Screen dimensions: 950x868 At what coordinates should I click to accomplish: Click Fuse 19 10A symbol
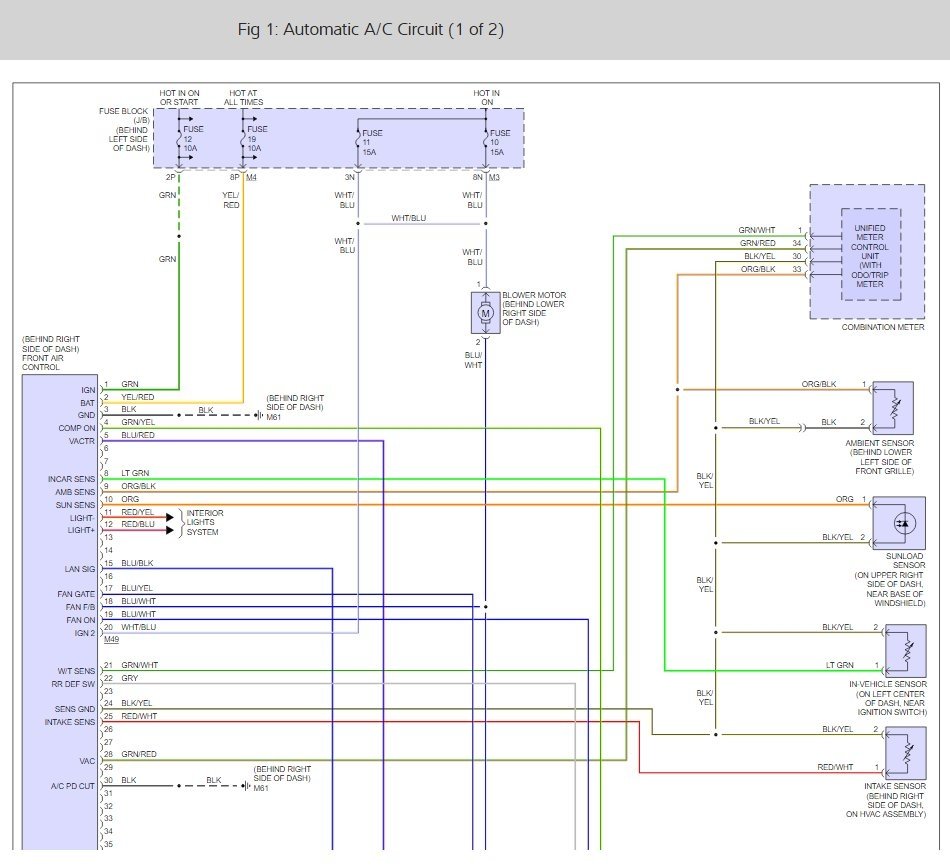(244, 138)
